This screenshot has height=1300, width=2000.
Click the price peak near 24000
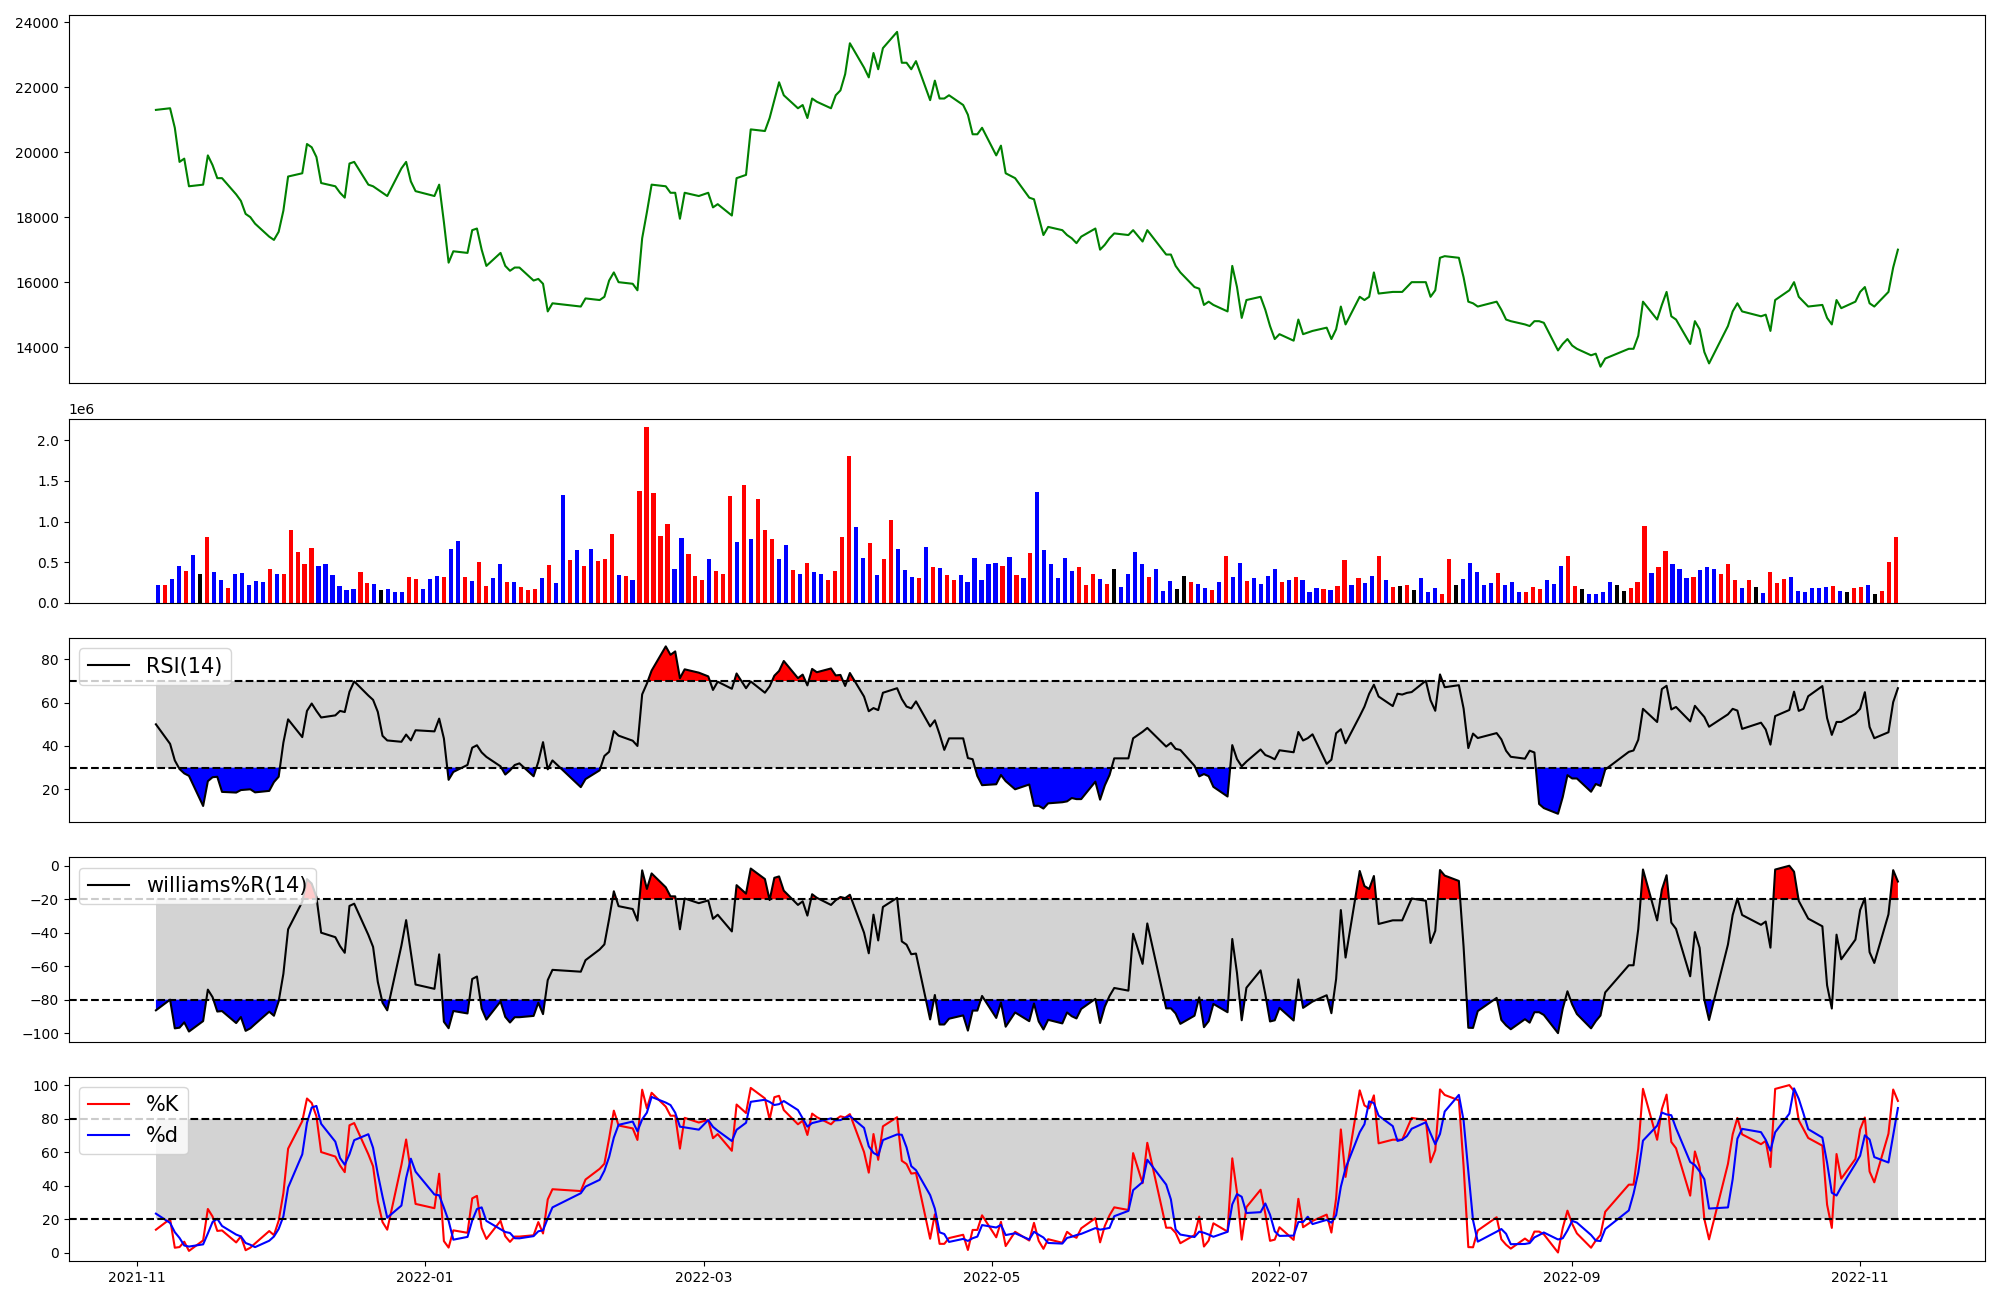tap(896, 33)
